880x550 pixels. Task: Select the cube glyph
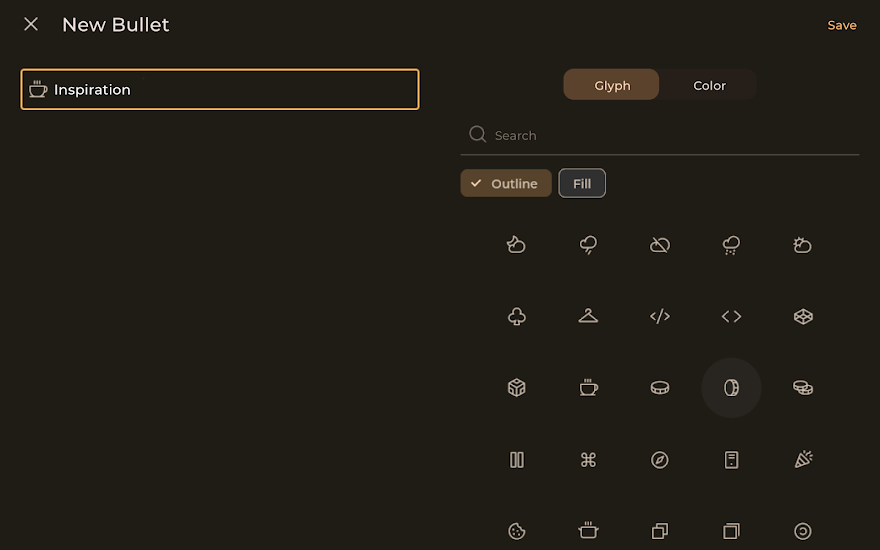pyautogui.click(x=517, y=388)
